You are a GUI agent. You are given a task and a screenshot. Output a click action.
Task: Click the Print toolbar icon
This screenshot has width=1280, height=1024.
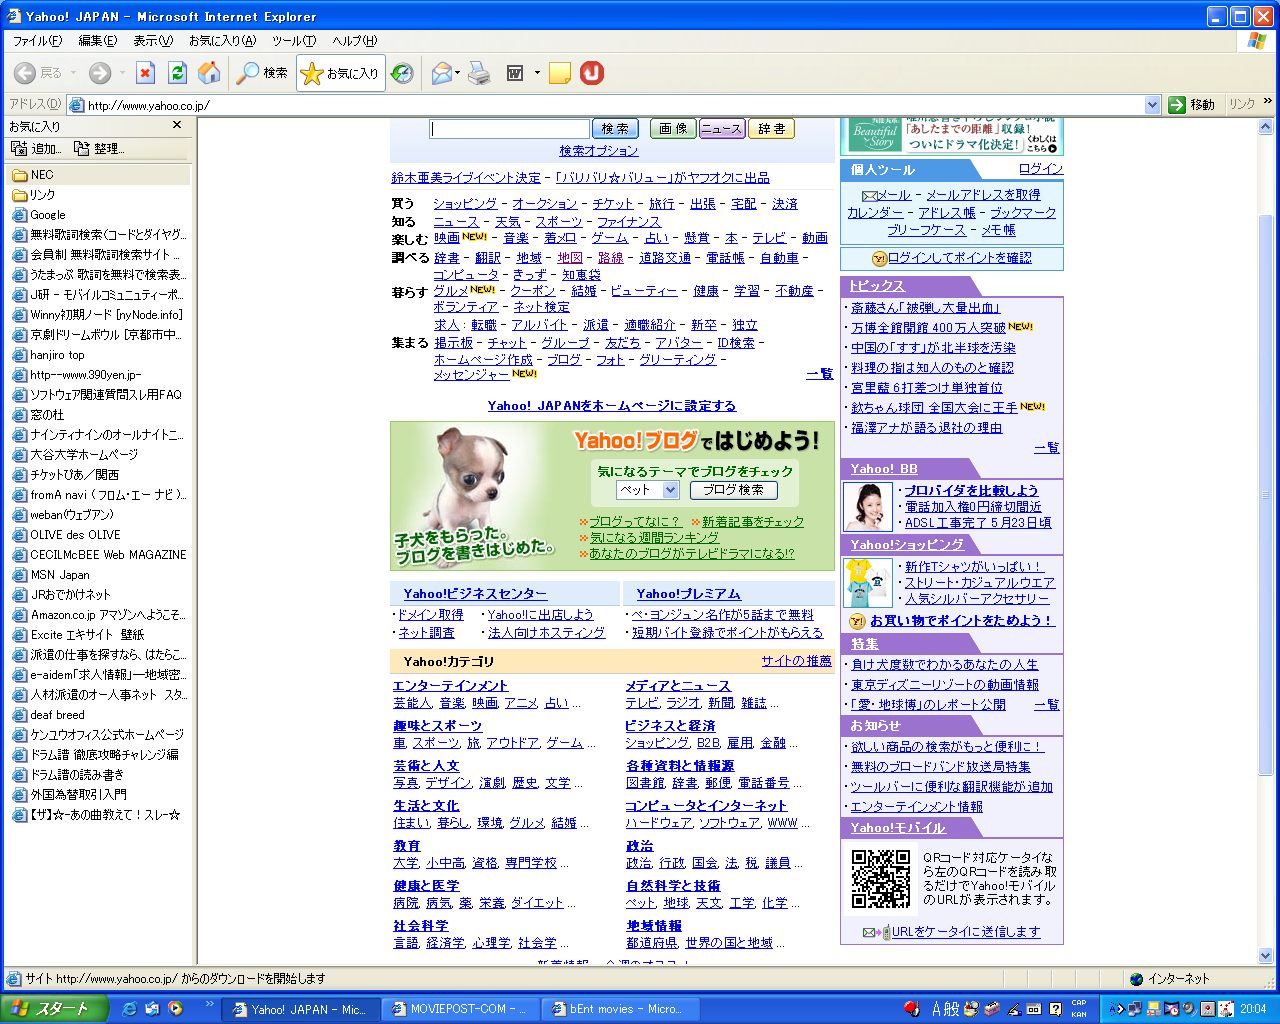coord(479,73)
